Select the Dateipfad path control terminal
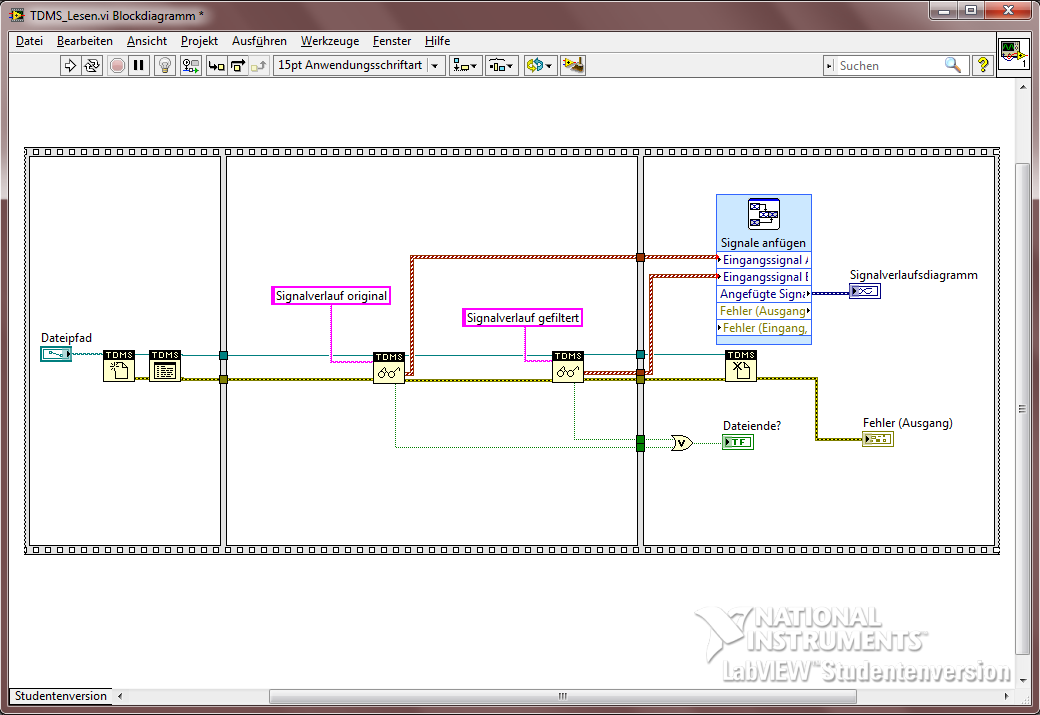1040x715 pixels. click(x=56, y=354)
